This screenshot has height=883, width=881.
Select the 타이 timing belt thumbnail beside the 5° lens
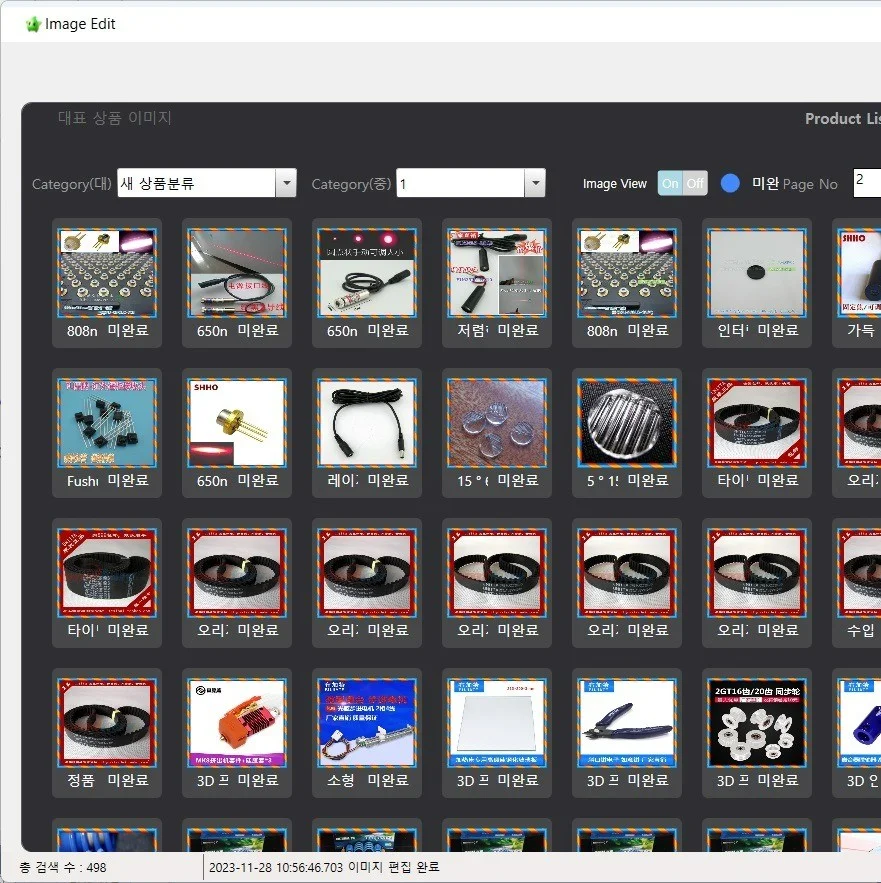(757, 423)
